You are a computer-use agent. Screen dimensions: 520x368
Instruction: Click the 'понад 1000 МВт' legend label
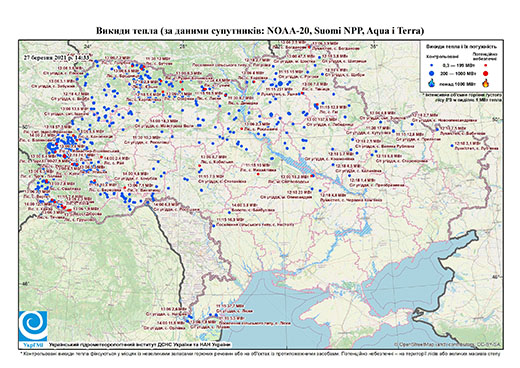coord(457,83)
